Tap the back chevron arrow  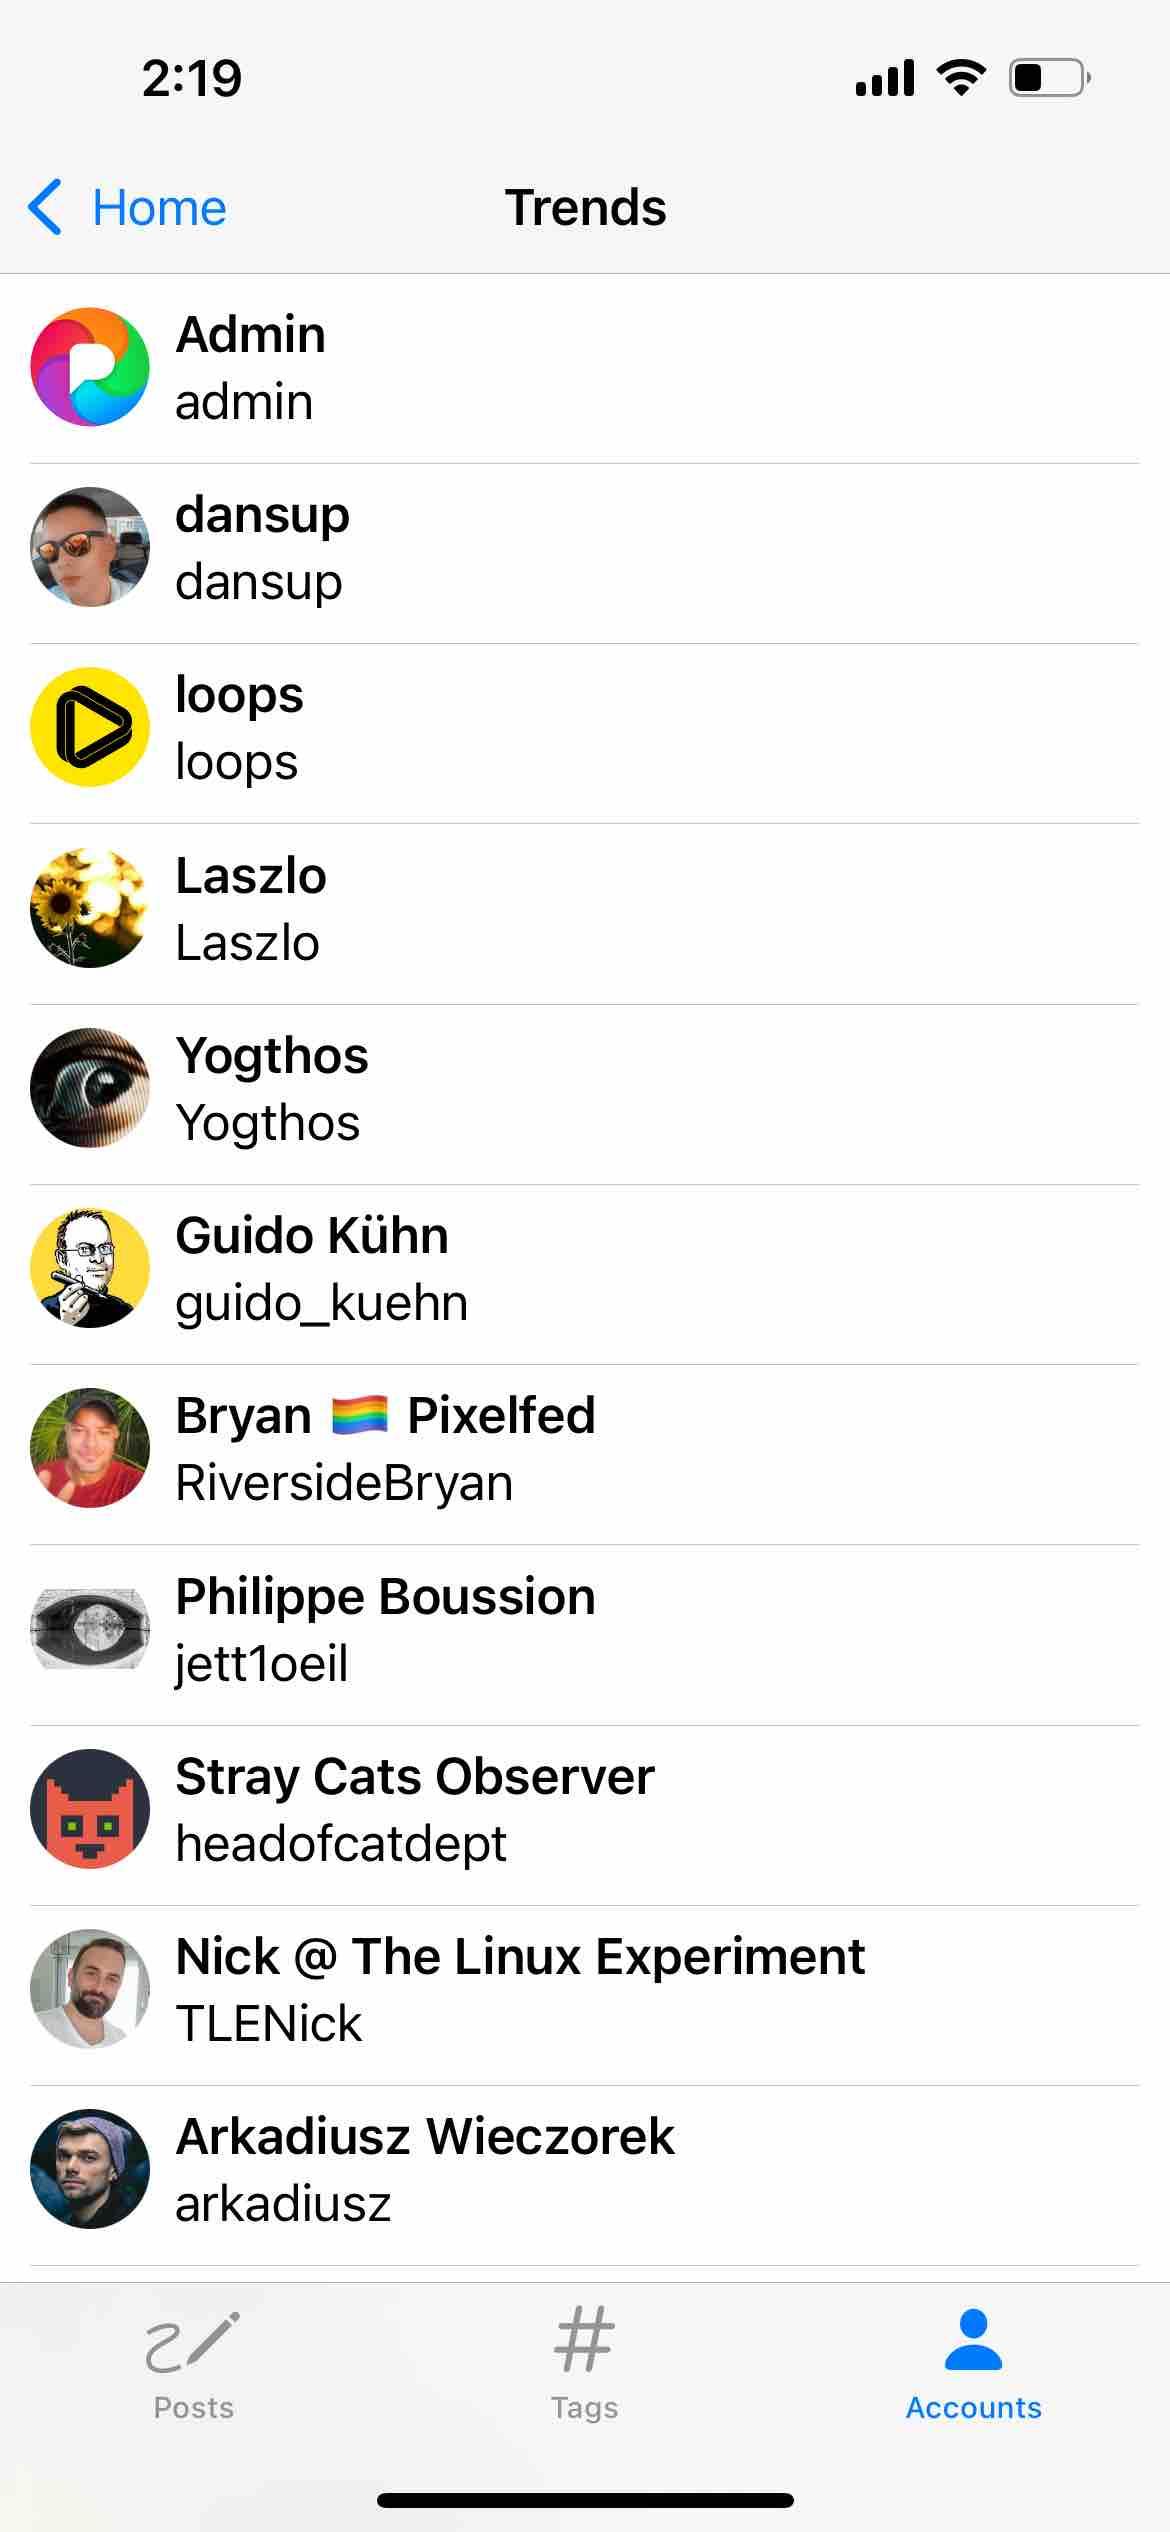click(x=46, y=208)
